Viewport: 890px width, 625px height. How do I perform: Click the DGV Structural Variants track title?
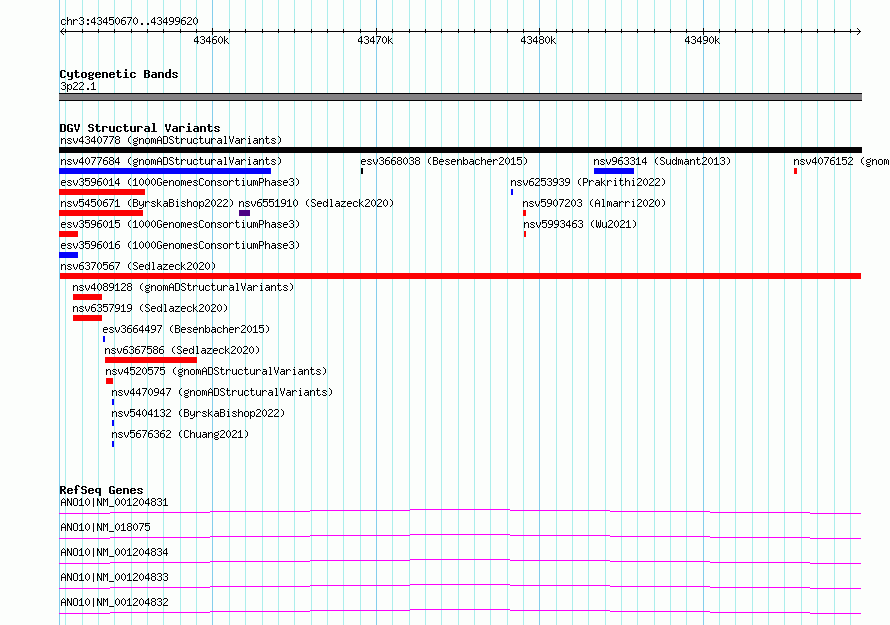pyautogui.click(x=140, y=128)
